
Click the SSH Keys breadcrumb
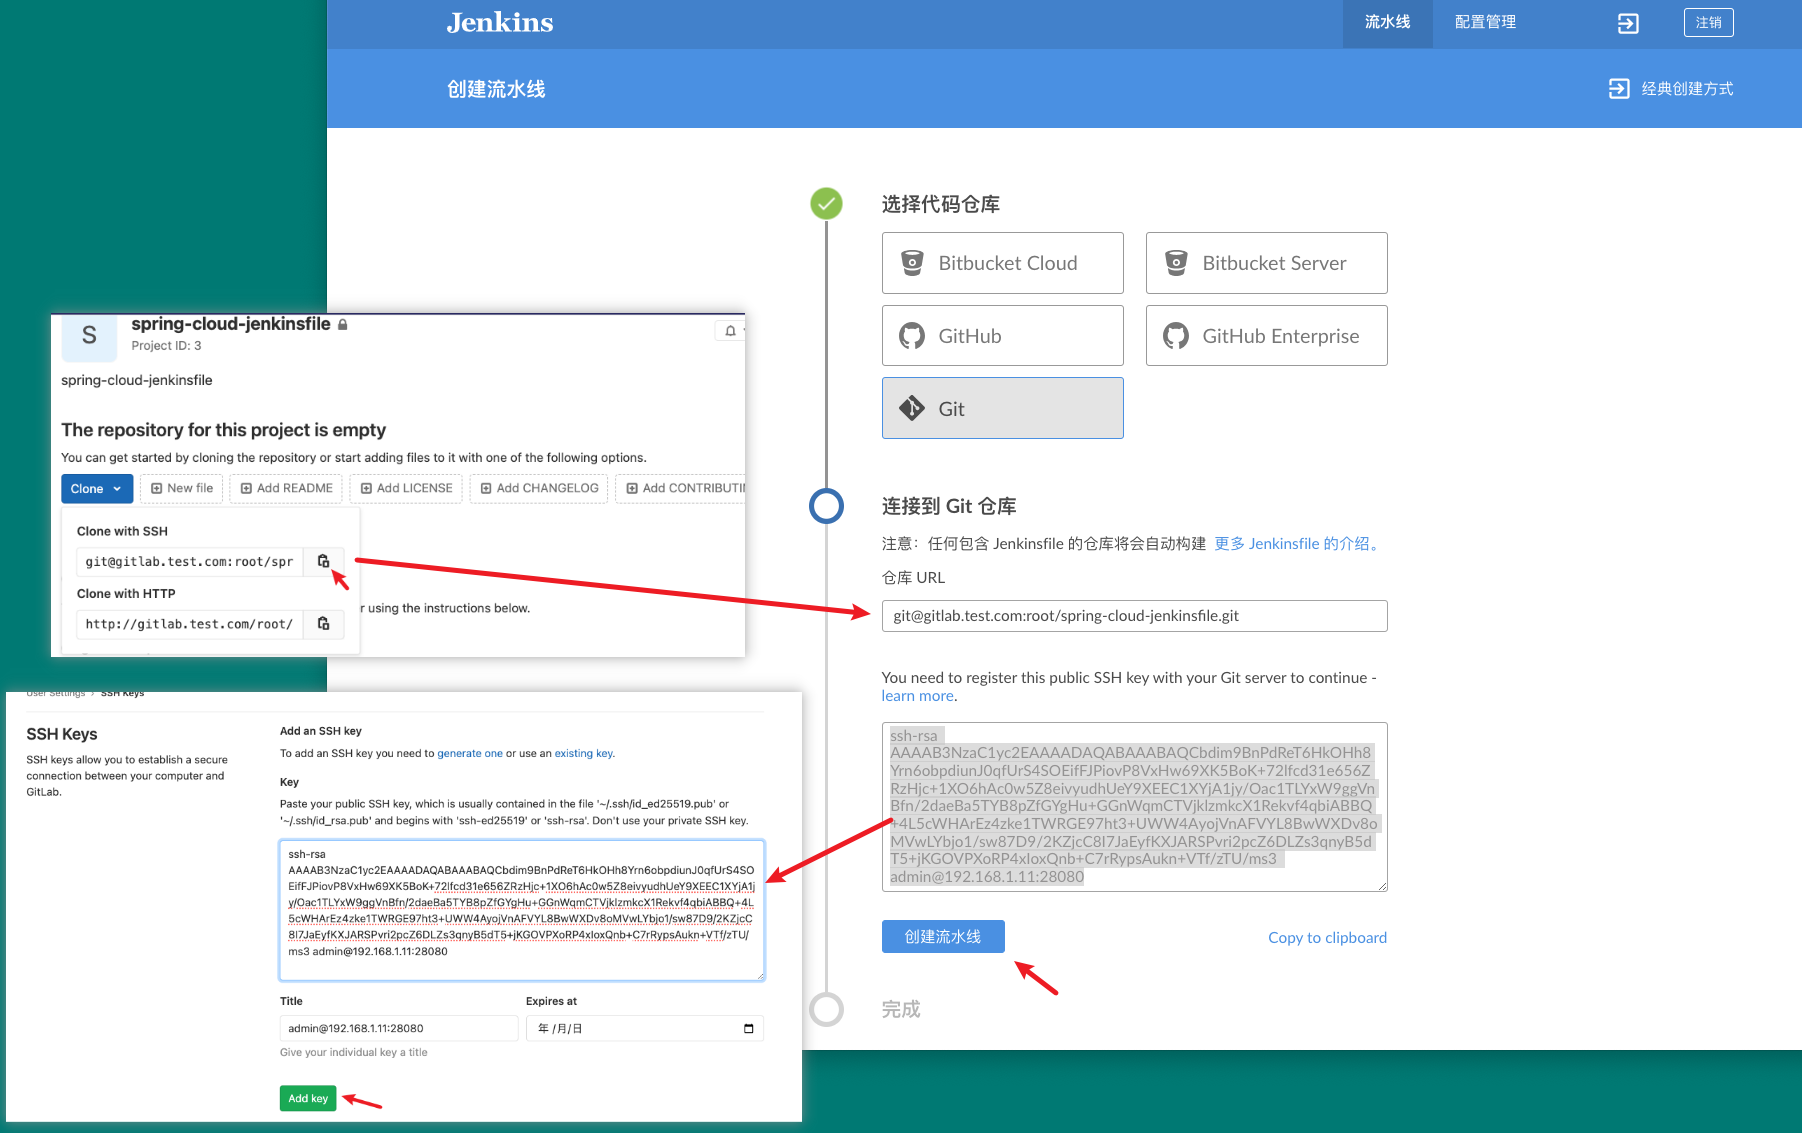[122, 694]
